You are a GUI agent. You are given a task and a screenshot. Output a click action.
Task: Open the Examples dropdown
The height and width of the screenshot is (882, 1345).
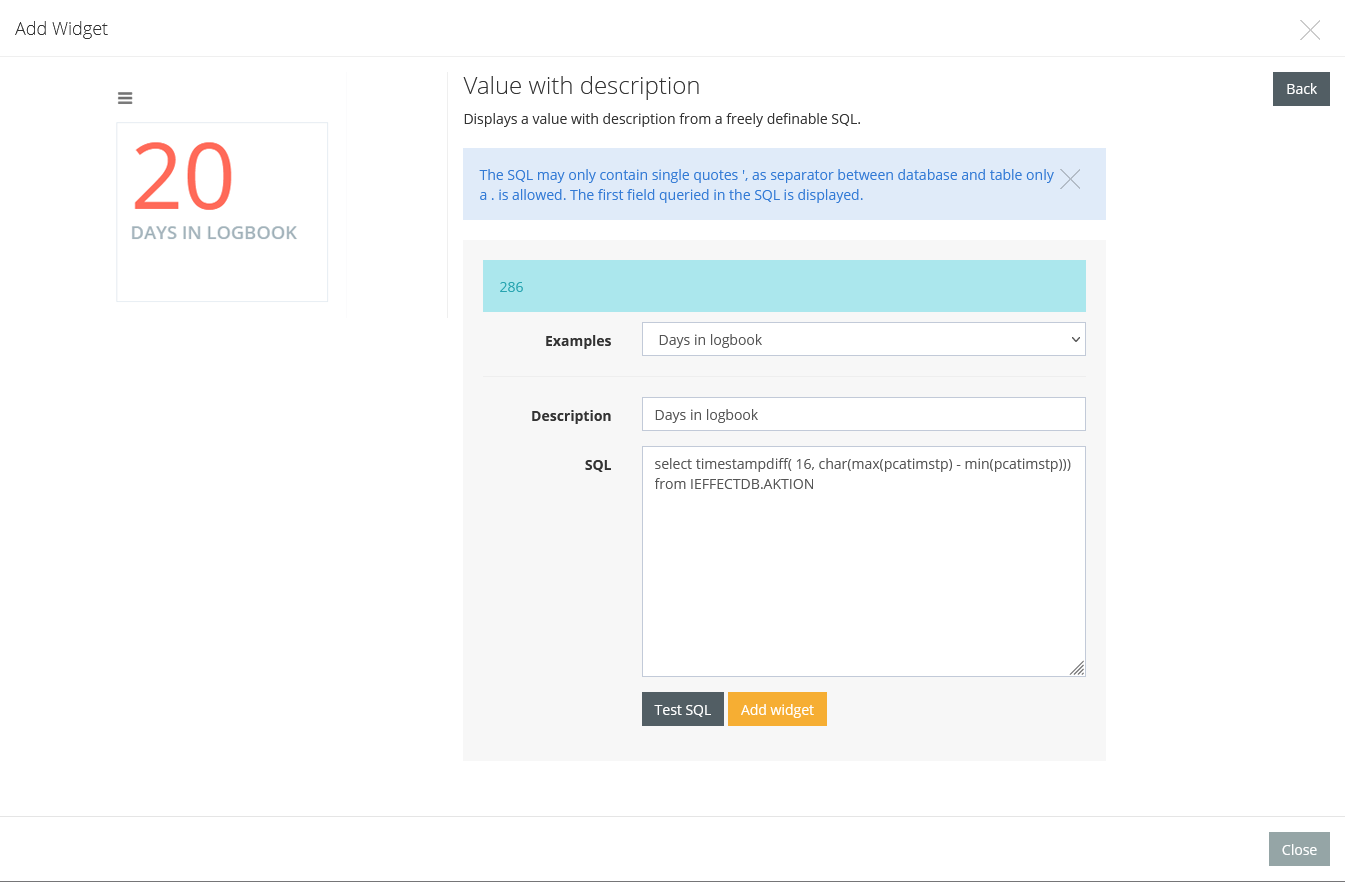pos(863,340)
